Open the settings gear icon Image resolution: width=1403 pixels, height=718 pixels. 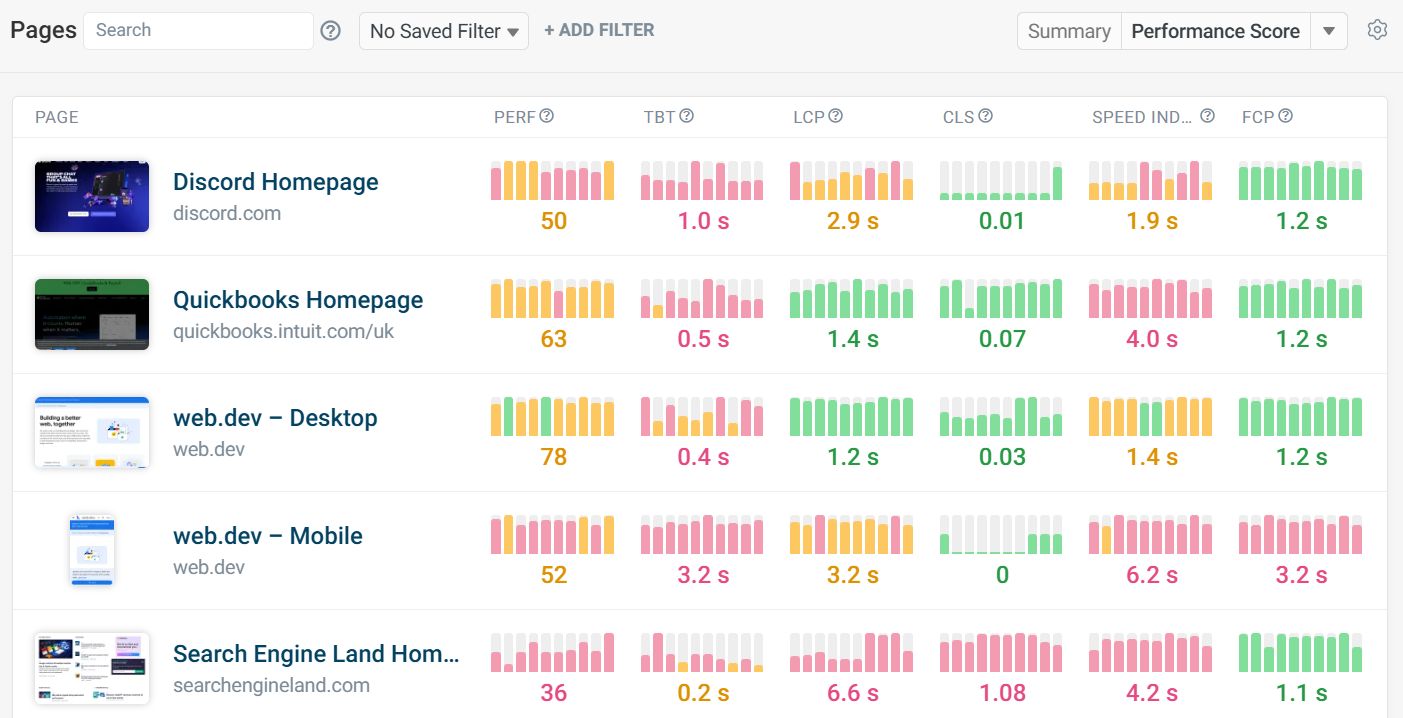[1377, 30]
